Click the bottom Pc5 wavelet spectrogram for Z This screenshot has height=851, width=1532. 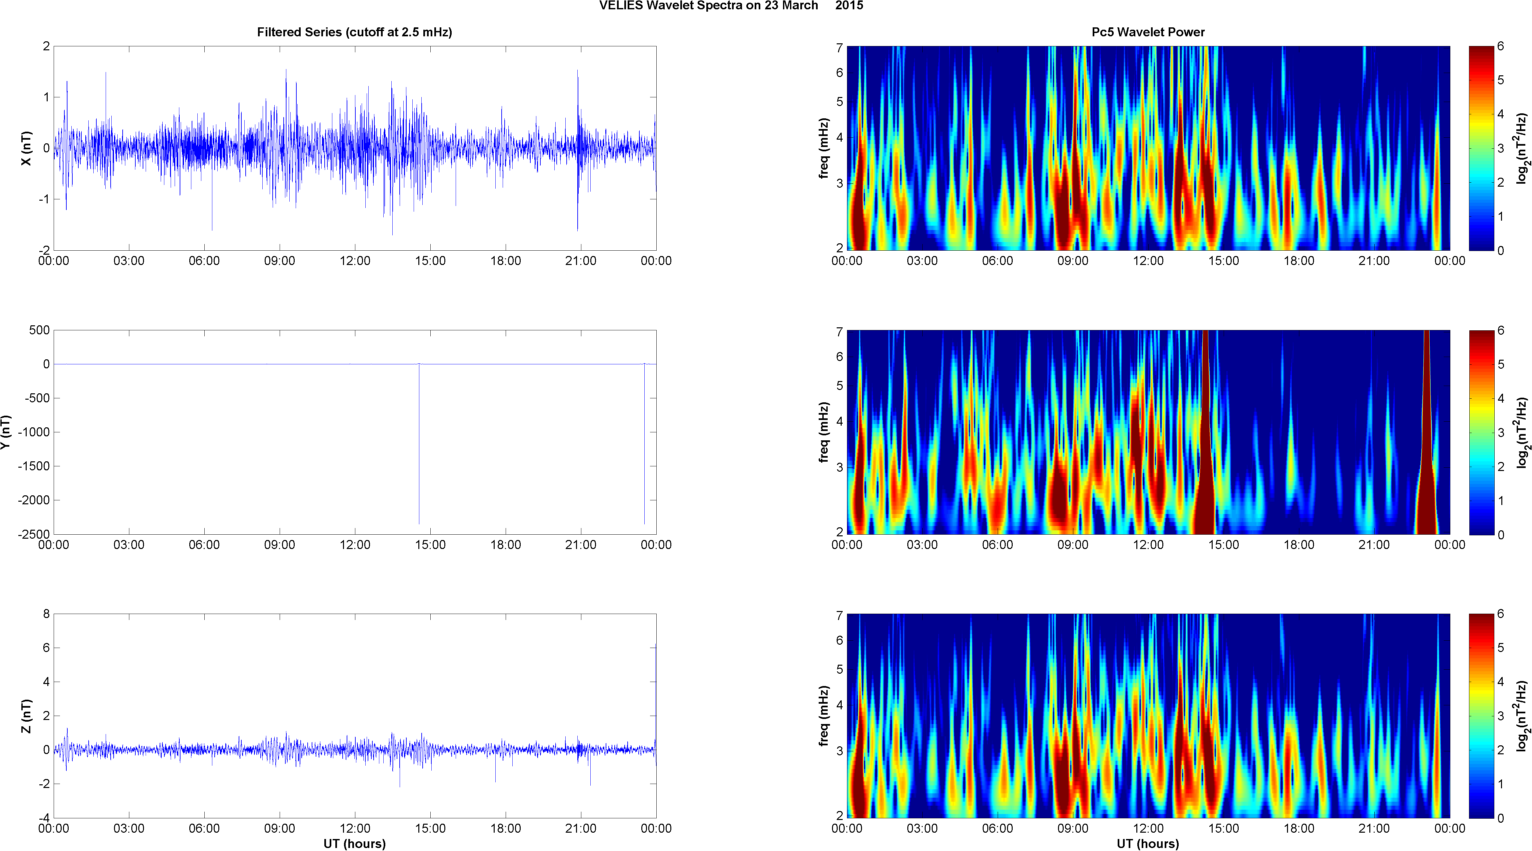[1148, 716]
